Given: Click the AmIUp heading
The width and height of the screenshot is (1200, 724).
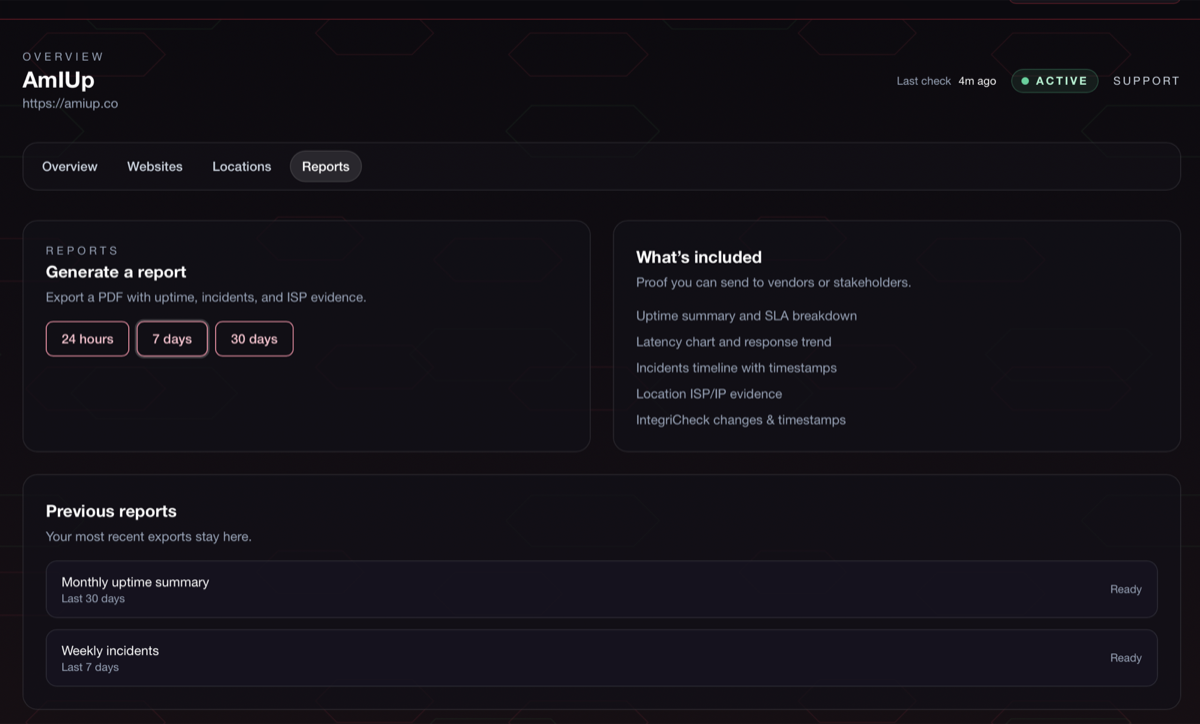Looking at the screenshot, I should [59, 80].
